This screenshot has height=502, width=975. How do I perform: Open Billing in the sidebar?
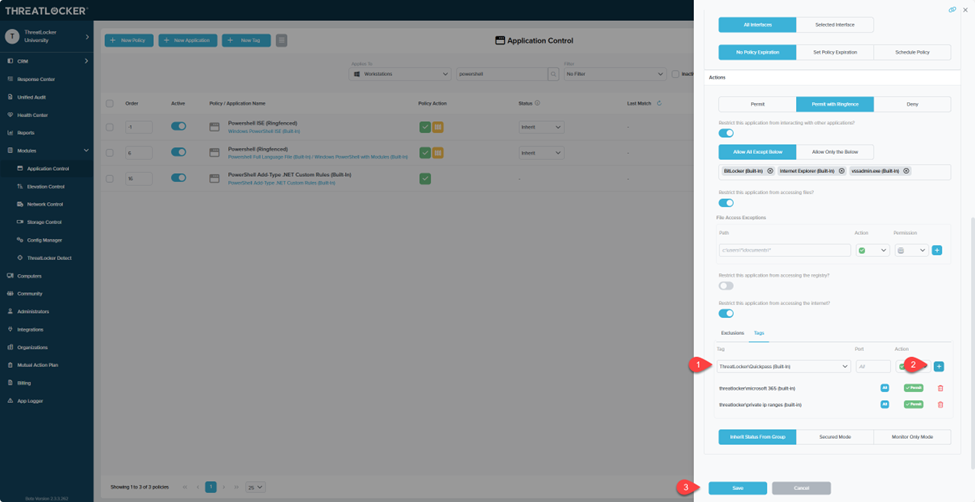[x=24, y=383]
